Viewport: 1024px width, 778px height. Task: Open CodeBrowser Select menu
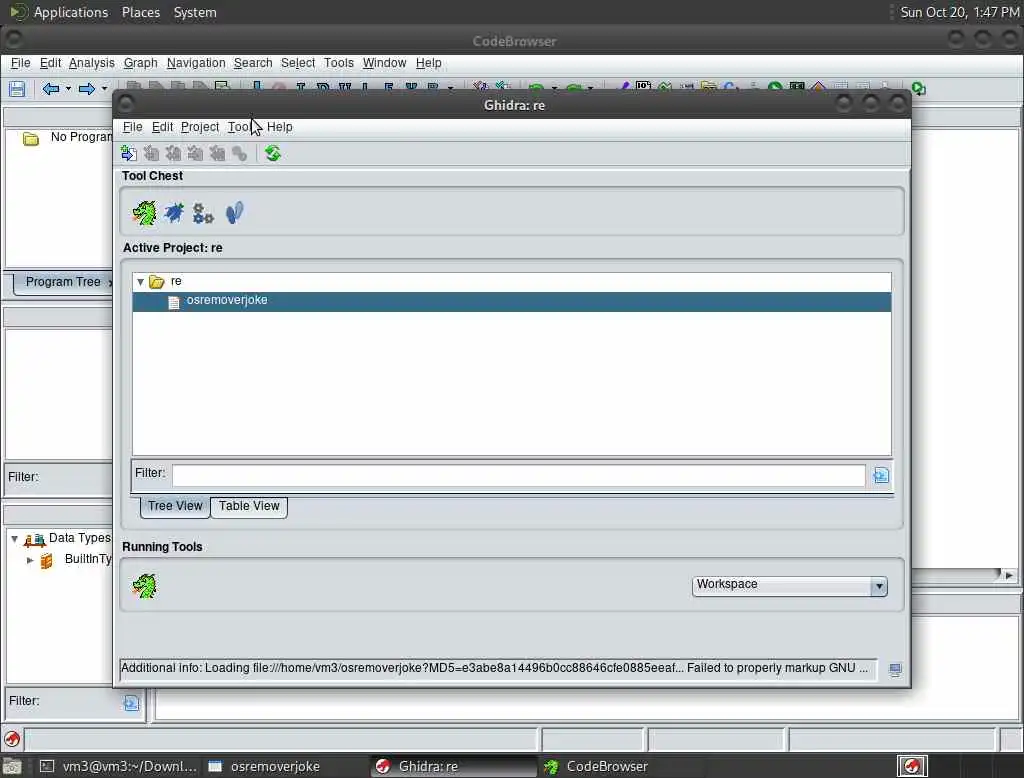click(x=298, y=63)
